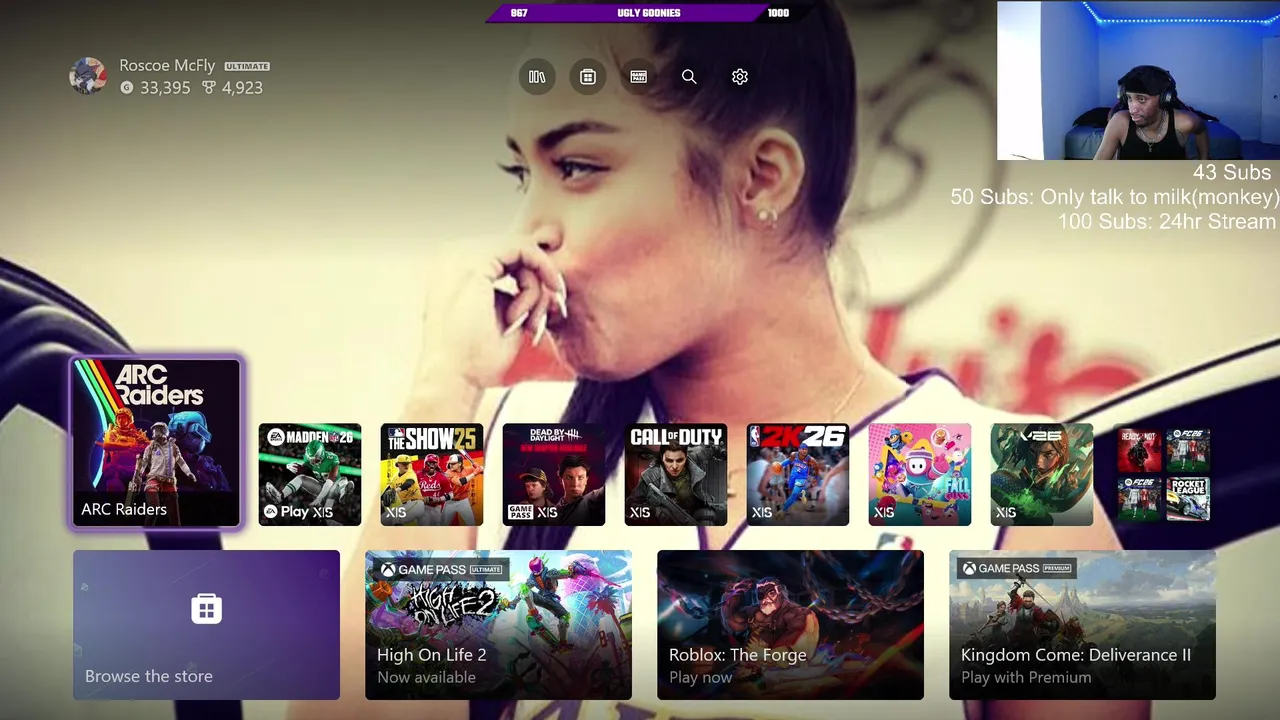Click the "Play with Premium" subtitle text
The height and width of the screenshot is (720, 1280).
pos(1026,677)
